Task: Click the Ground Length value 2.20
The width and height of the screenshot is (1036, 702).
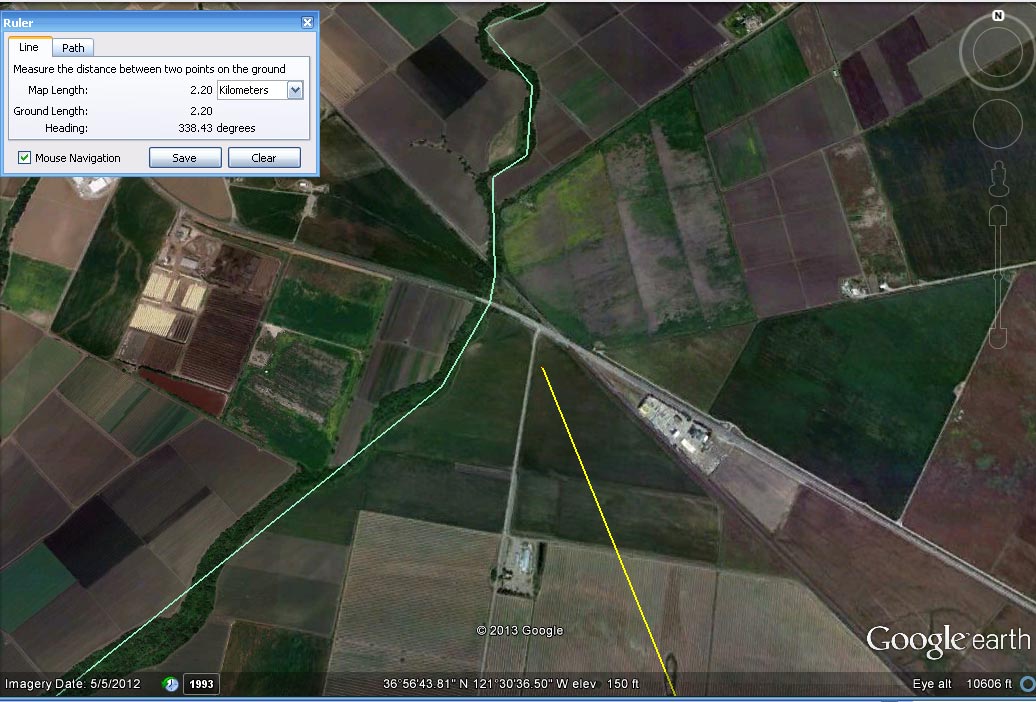Action: coord(201,111)
